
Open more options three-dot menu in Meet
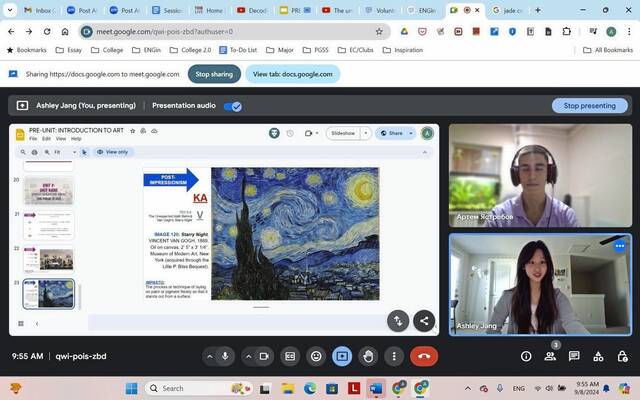coord(394,356)
